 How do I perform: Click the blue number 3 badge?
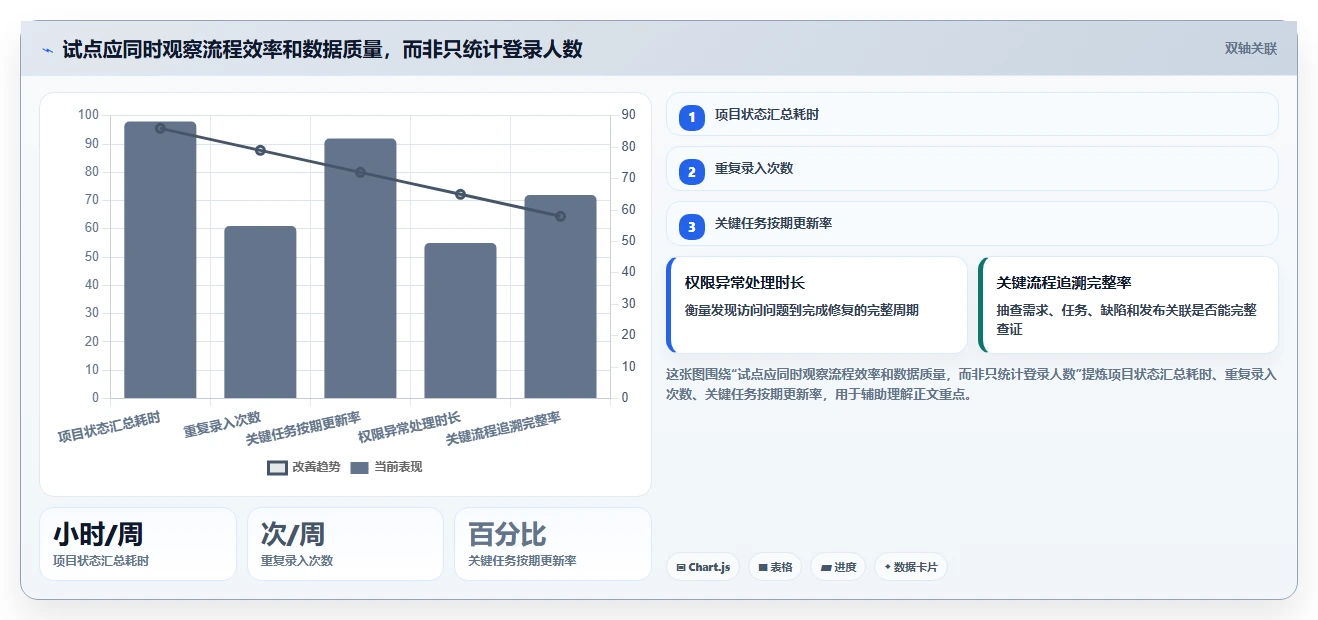coord(691,227)
